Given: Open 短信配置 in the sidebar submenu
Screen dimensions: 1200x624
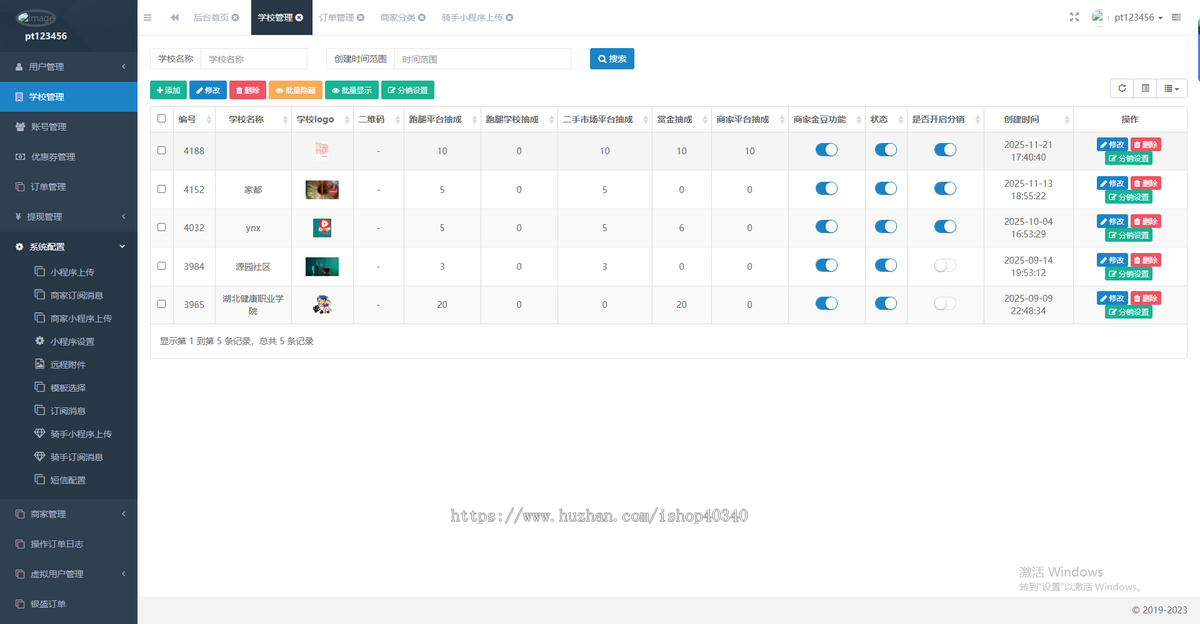Looking at the screenshot, I should [x=68, y=480].
